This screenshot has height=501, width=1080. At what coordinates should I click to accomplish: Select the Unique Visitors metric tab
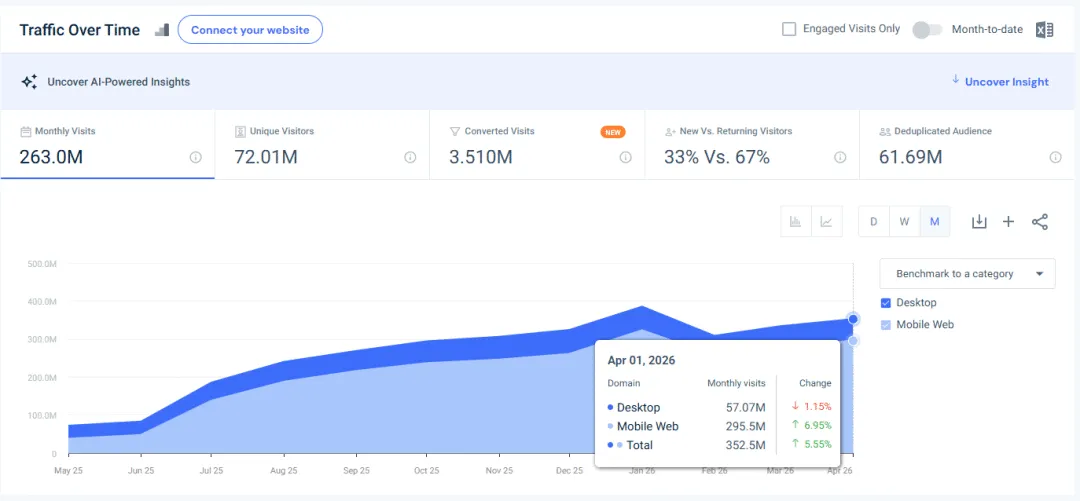(x=322, y=145)
